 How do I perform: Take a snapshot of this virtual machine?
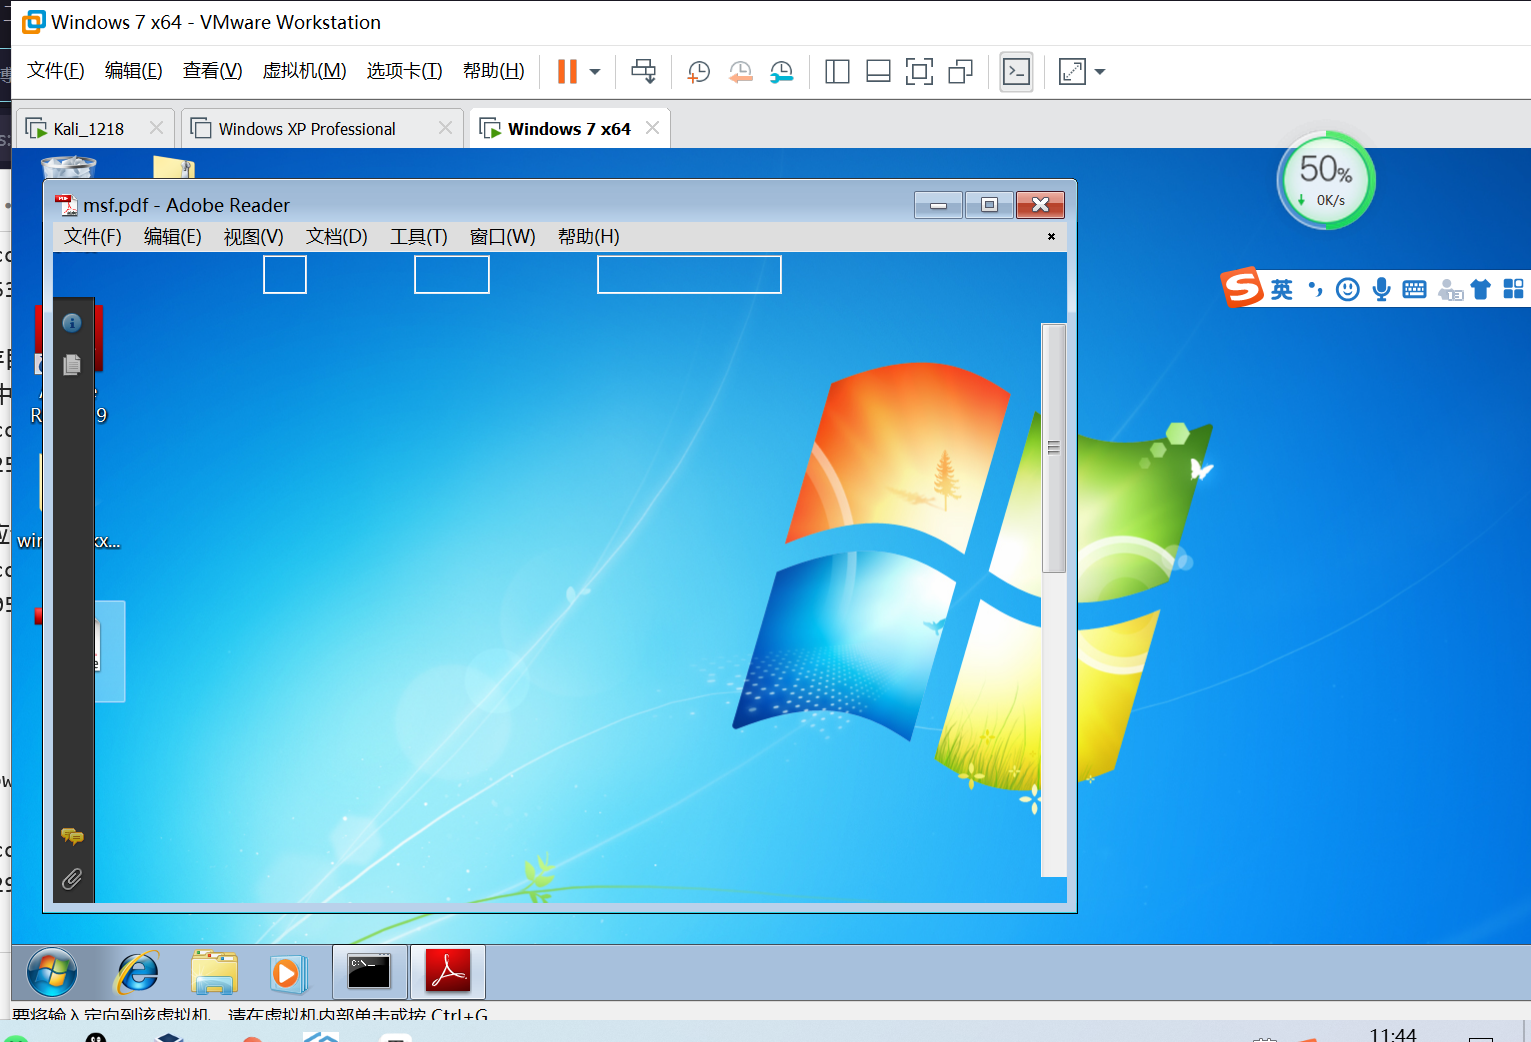point(698,71)
